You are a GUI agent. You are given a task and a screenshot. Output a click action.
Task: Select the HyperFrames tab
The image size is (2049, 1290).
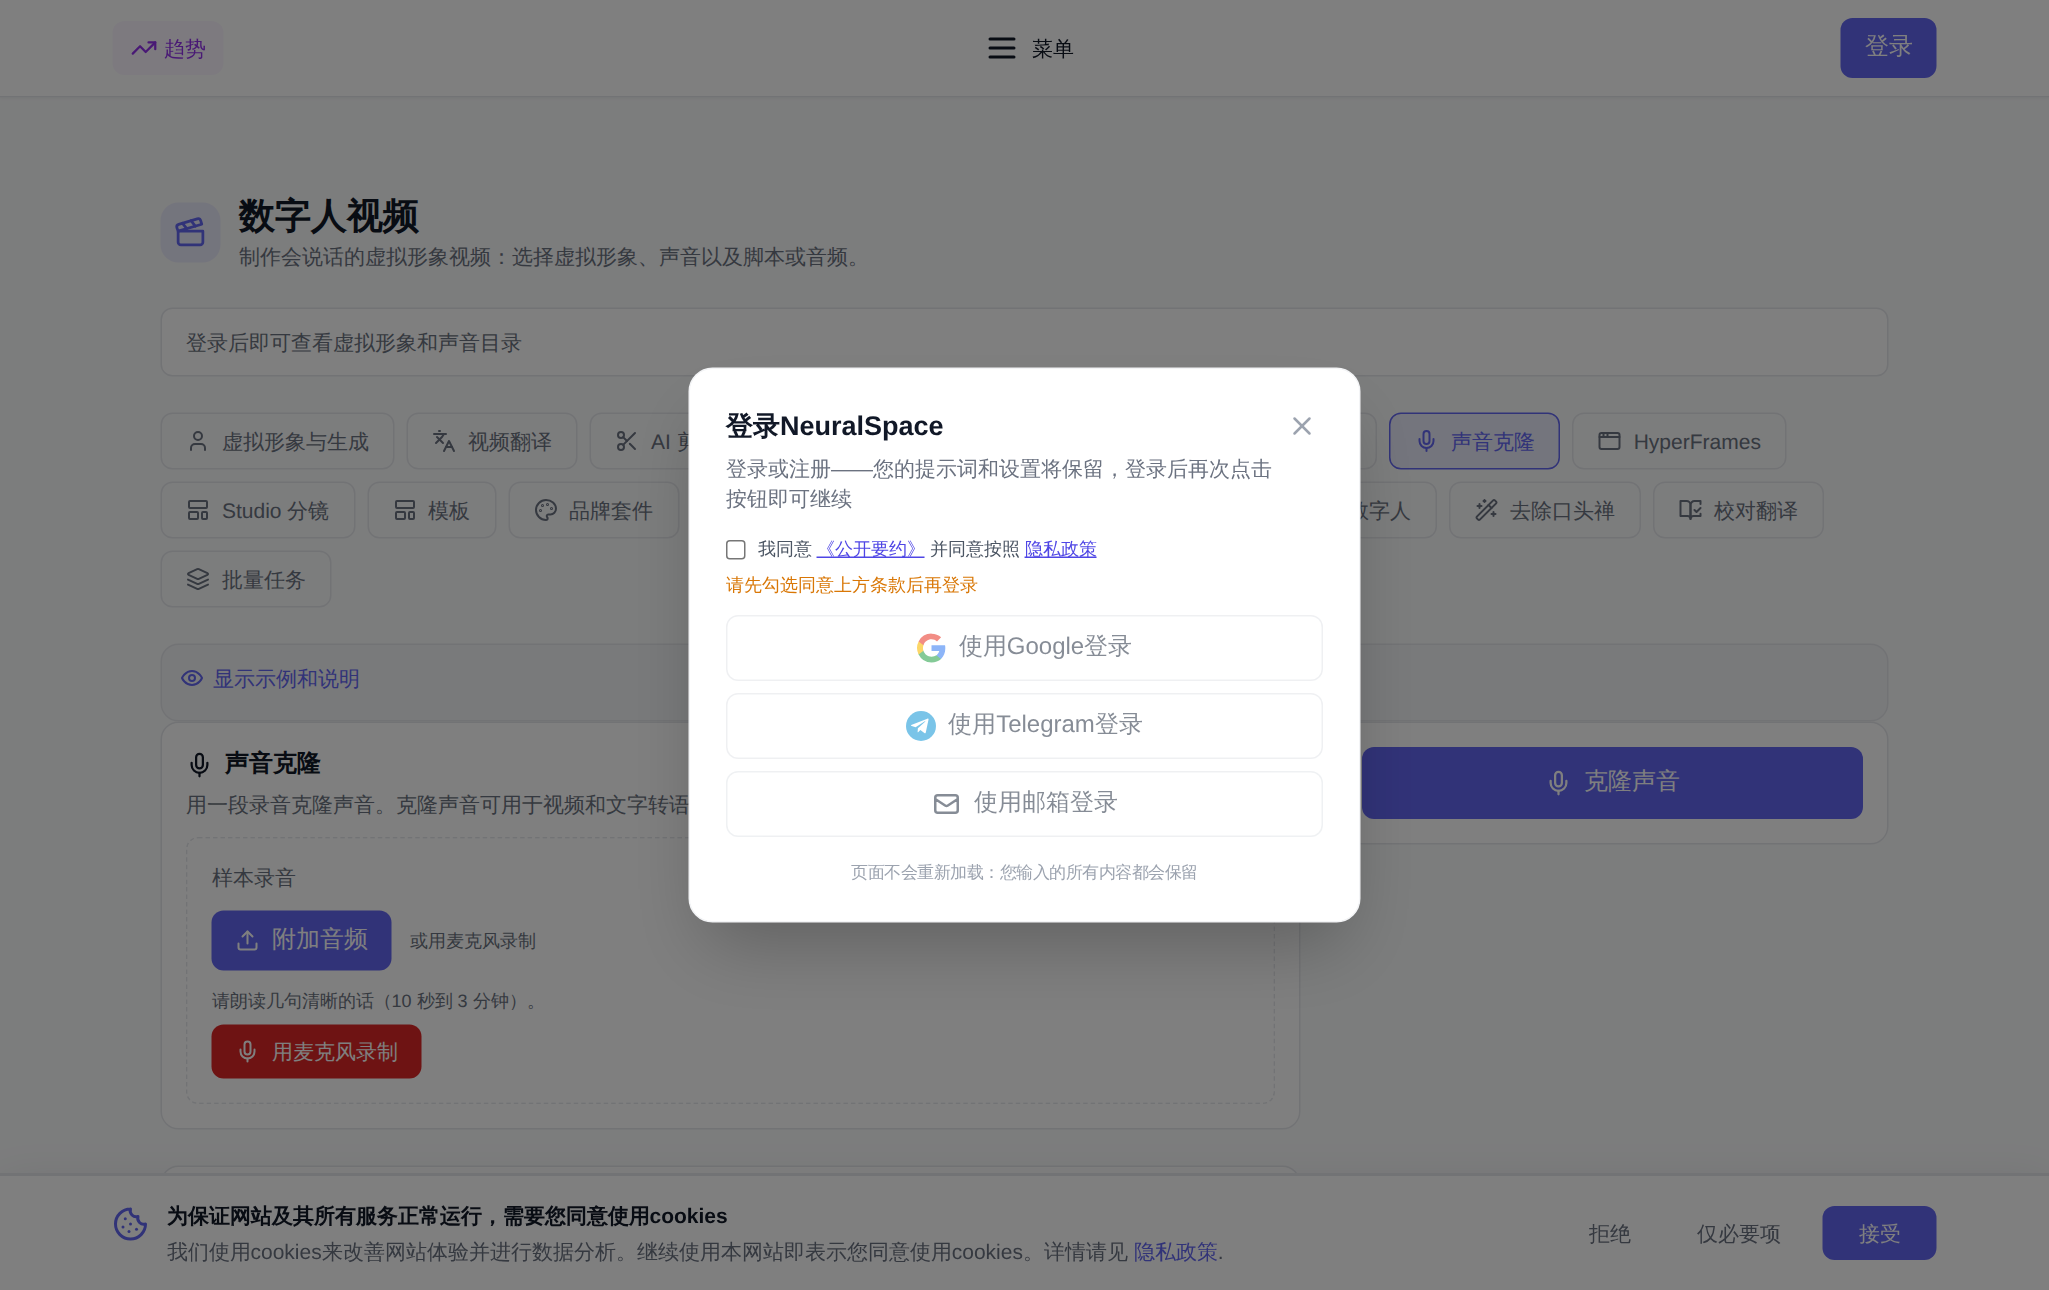click(1678, 441)
